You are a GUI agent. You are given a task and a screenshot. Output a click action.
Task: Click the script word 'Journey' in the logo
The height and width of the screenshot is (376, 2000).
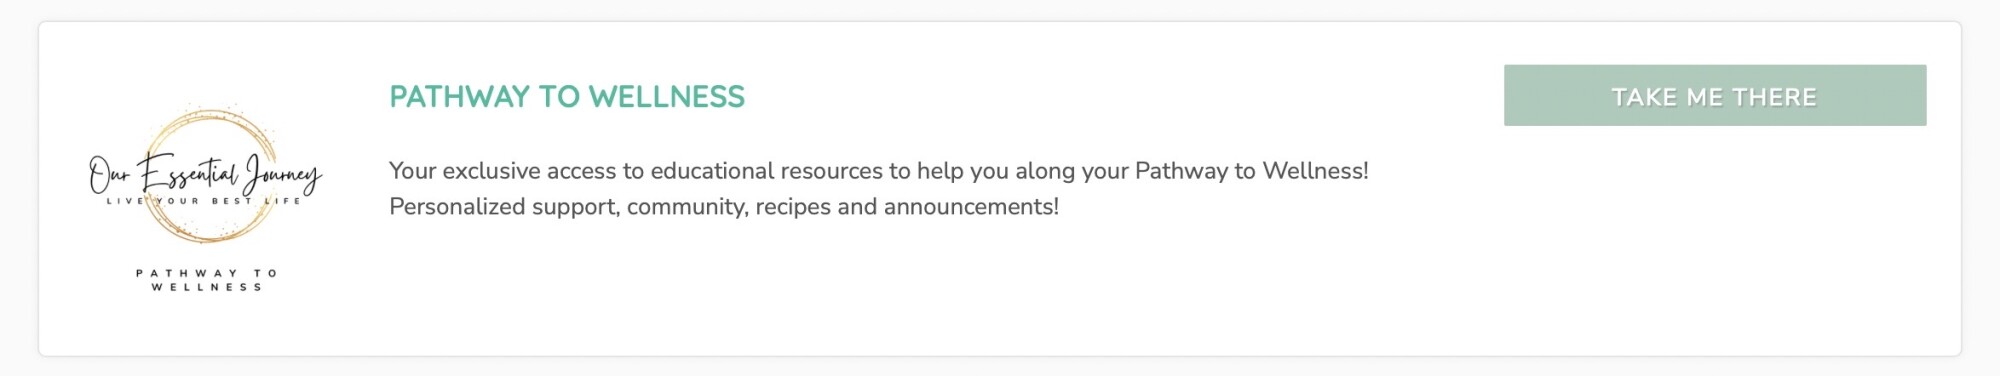click(283, 174)
